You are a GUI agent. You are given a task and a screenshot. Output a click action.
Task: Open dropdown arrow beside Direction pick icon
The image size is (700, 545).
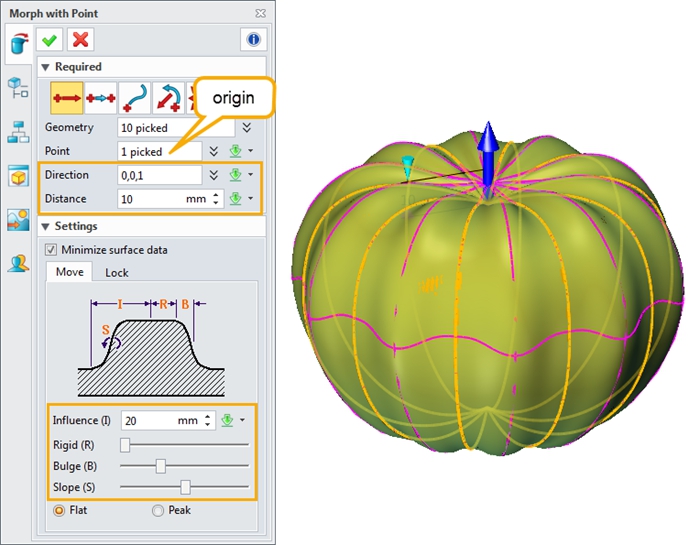coord(250,175)
